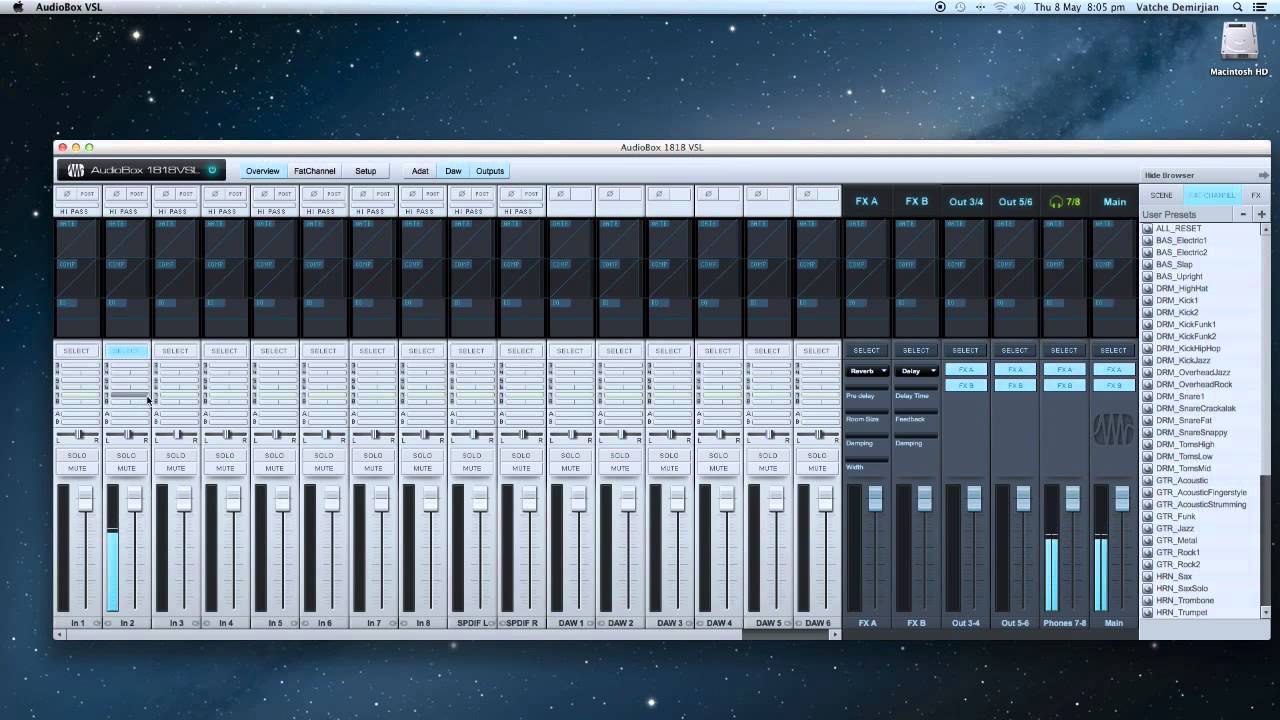Image resolution: width=1280 pixels, height=720 pixels.
Task: Select the Main output bus
Action: click(1114, 351)
